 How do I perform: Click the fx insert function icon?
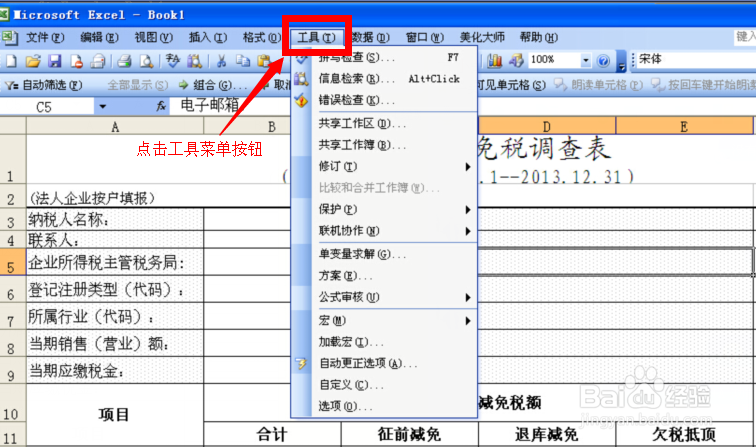pos(161,106)
